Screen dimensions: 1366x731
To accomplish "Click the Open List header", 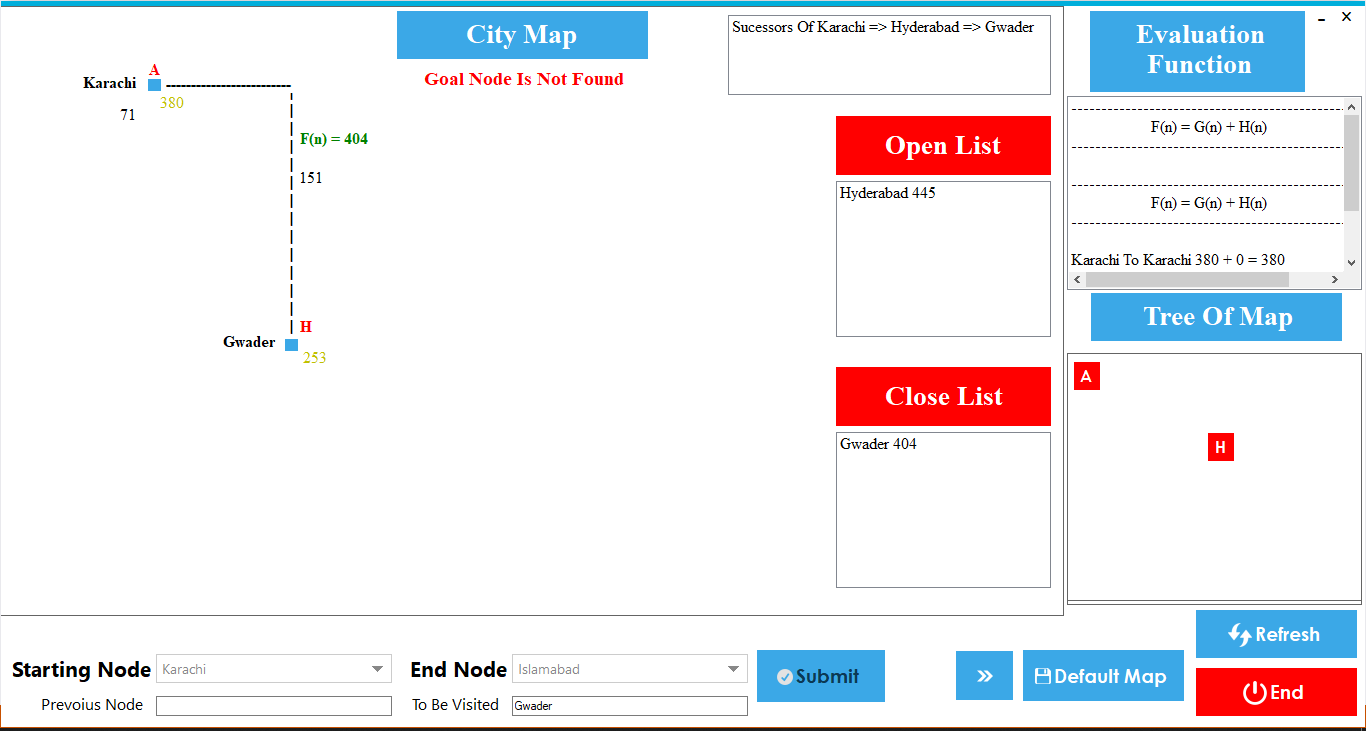I will point(943,146).
